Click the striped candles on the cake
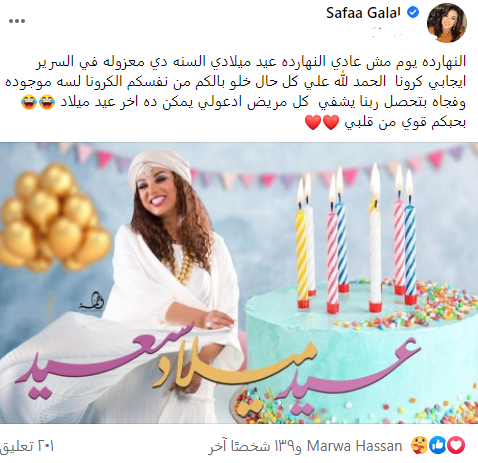Screen dimensions: 478x463 tap(355, 238)
